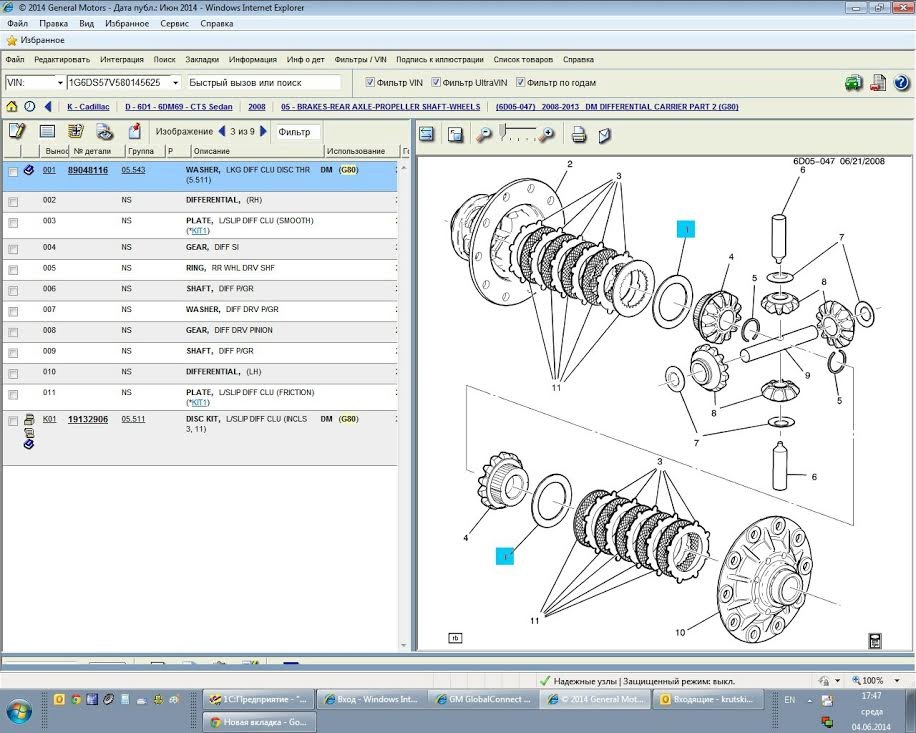The height and width of the screenshot is (733, 916).
Task: Open part number 19132906 link
Action: 87,419
